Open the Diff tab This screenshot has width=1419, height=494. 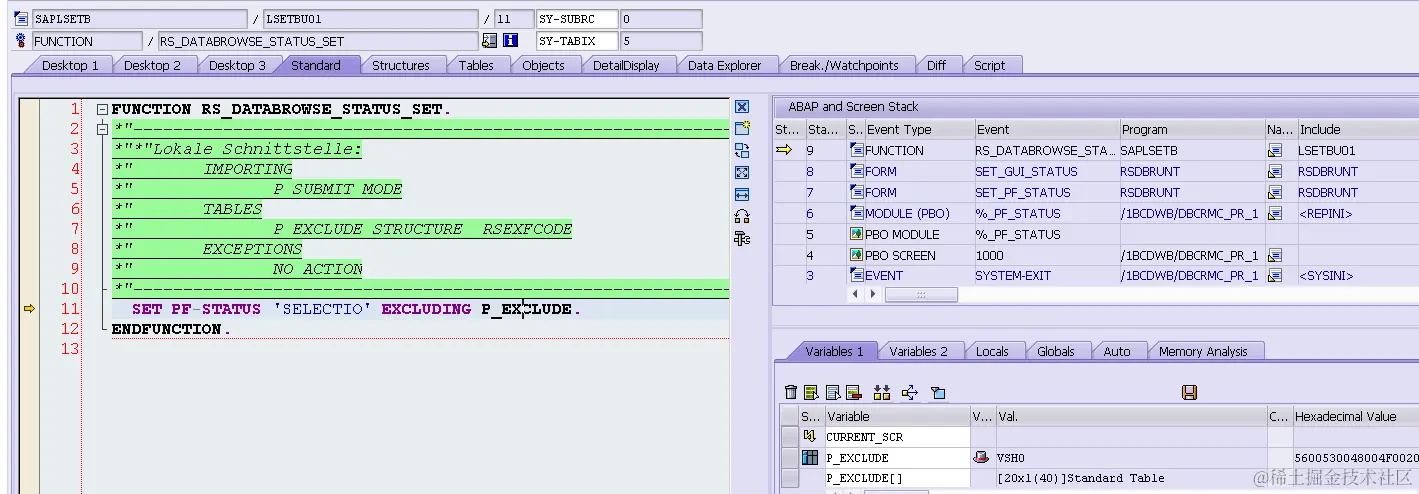click(936, 65)
